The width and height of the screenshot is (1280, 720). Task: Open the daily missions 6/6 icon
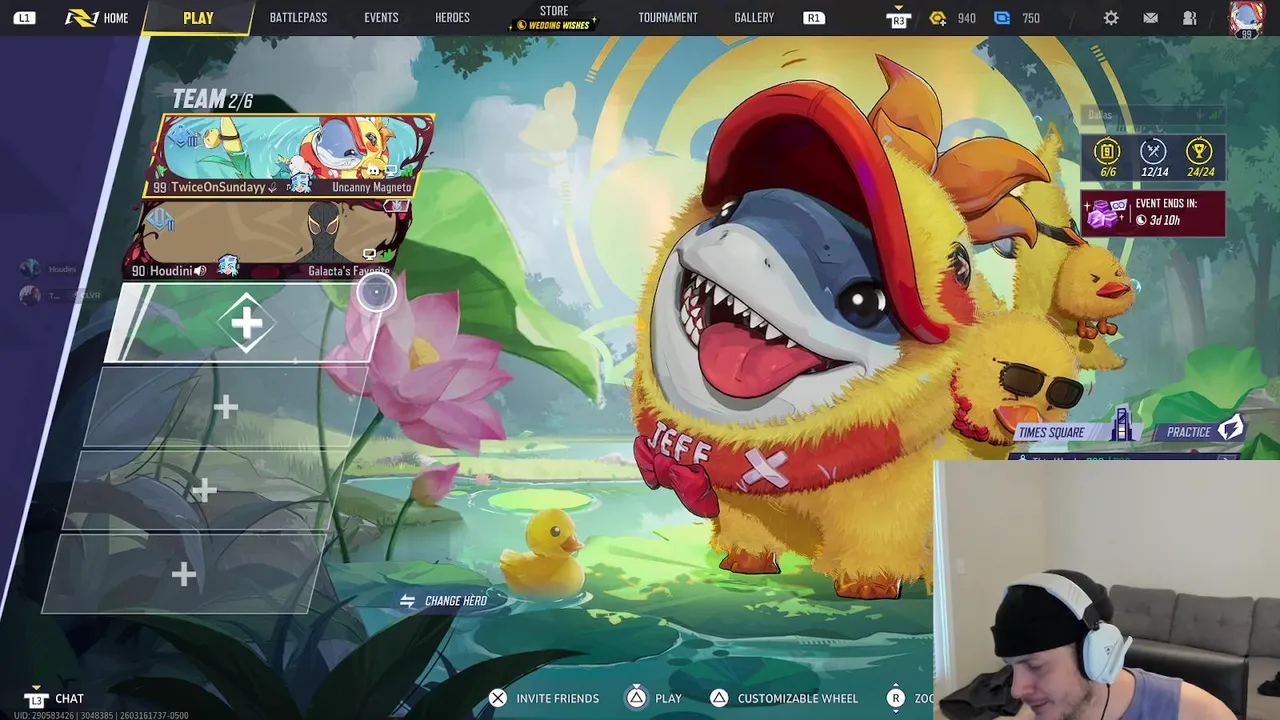point(1107,157)
